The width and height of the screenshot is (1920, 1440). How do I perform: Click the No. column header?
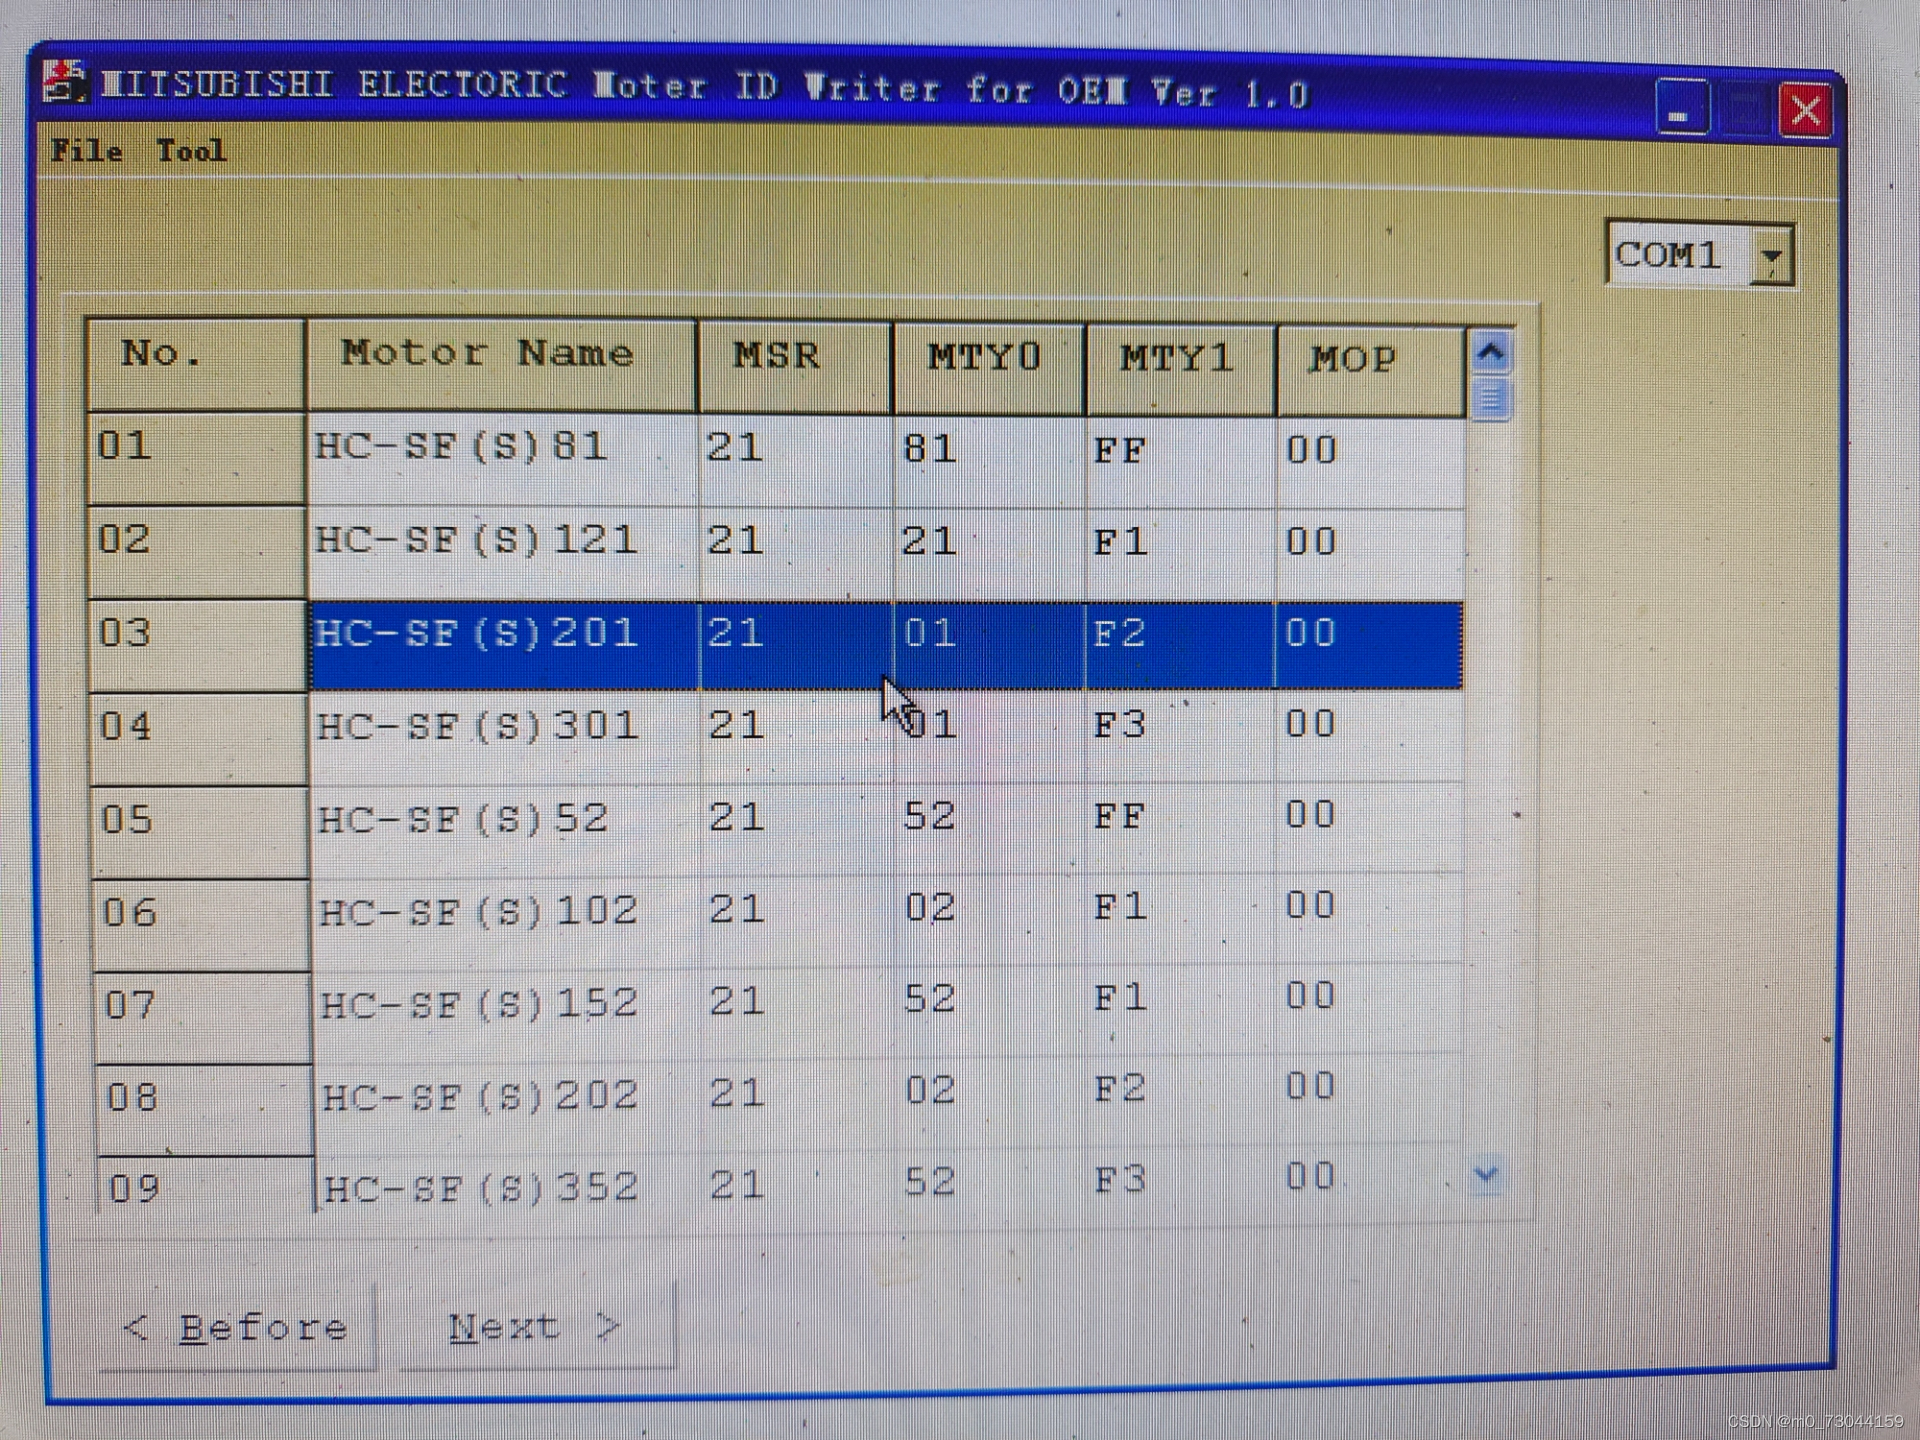click(196, 364)
